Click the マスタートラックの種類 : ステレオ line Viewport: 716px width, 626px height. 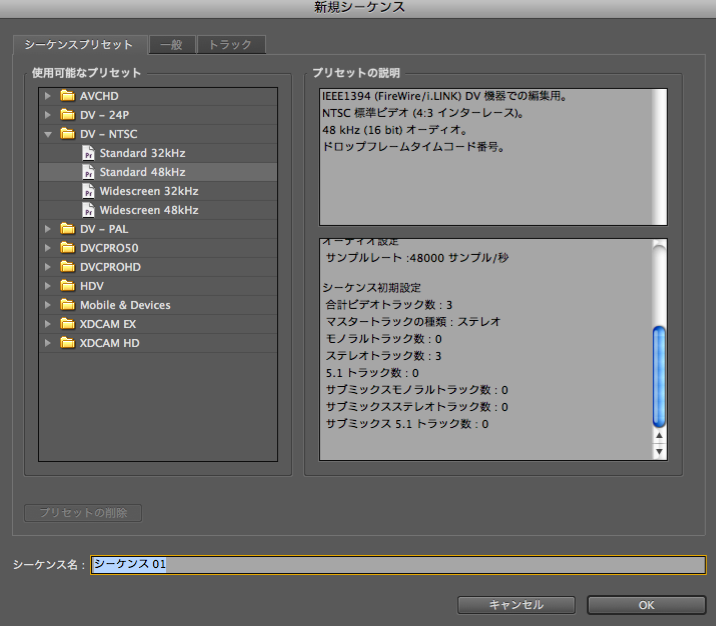coord(413,322)
